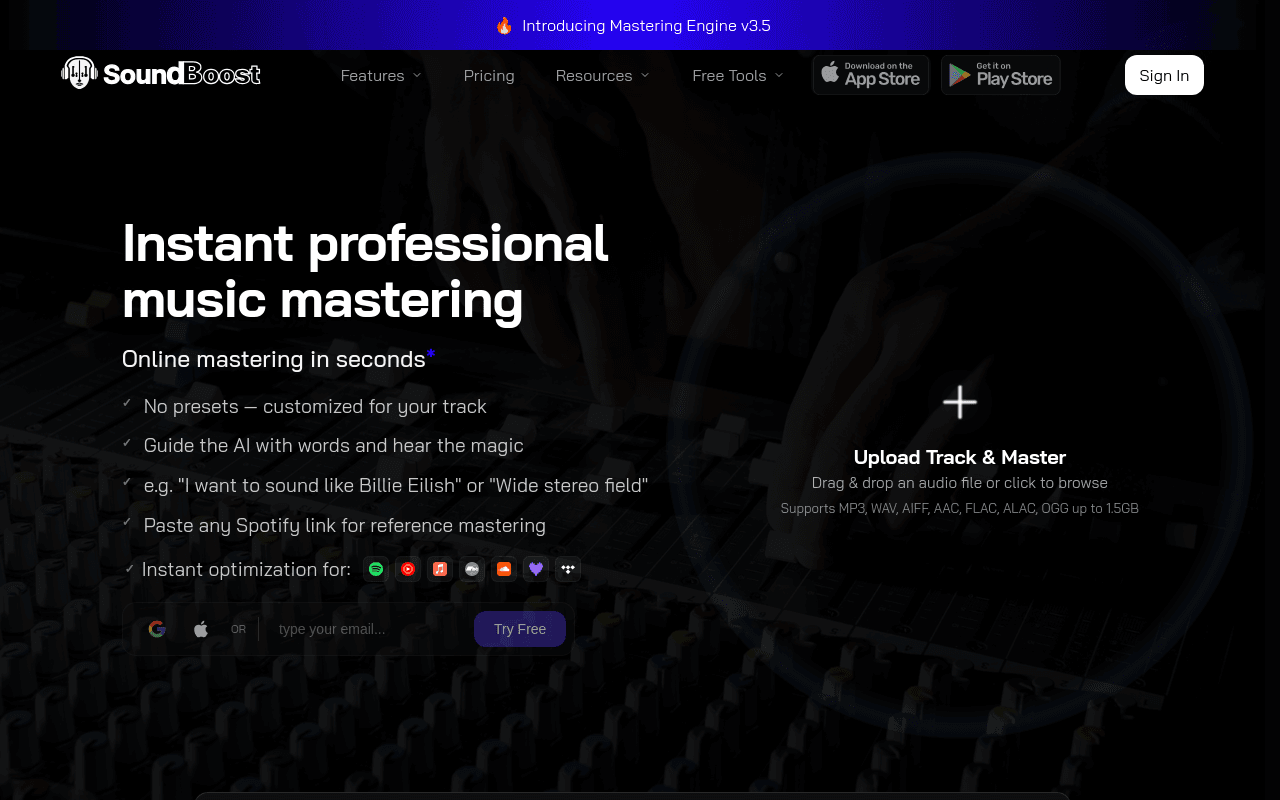Click the gray cloud platform icon
This screenshot has width=1280, height=800.
(x=472, y=569)
